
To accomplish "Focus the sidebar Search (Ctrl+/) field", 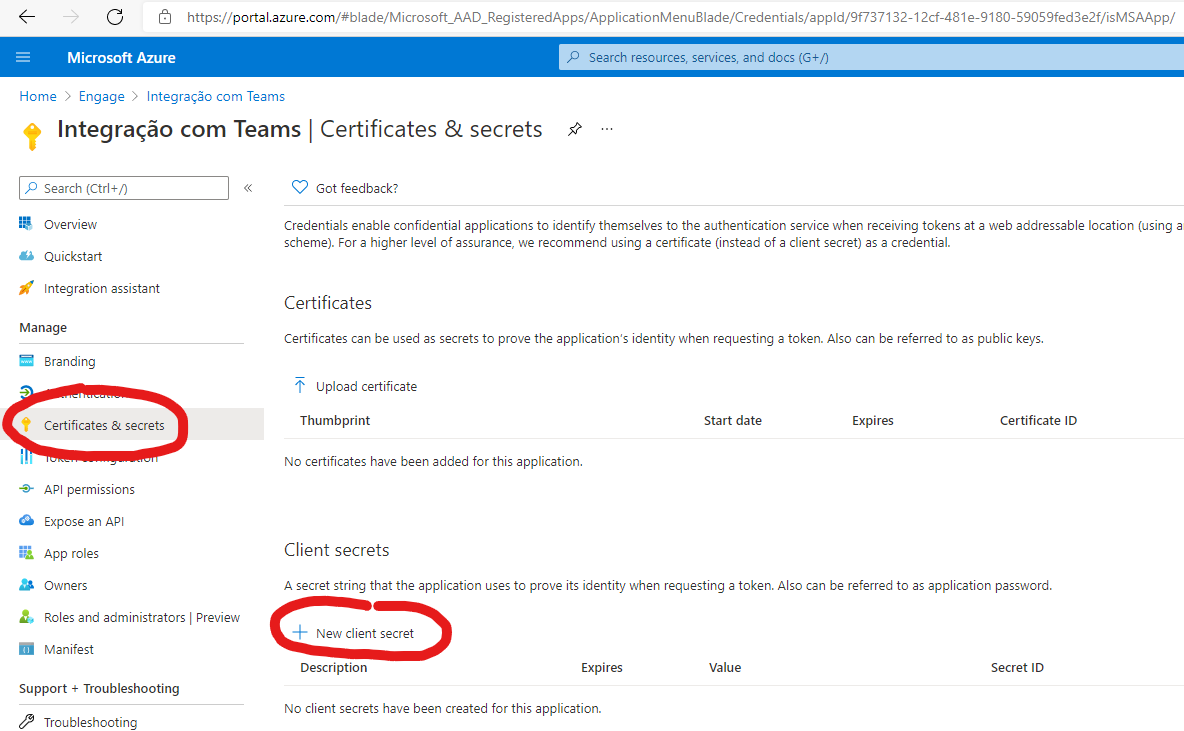I will point(124,188).
